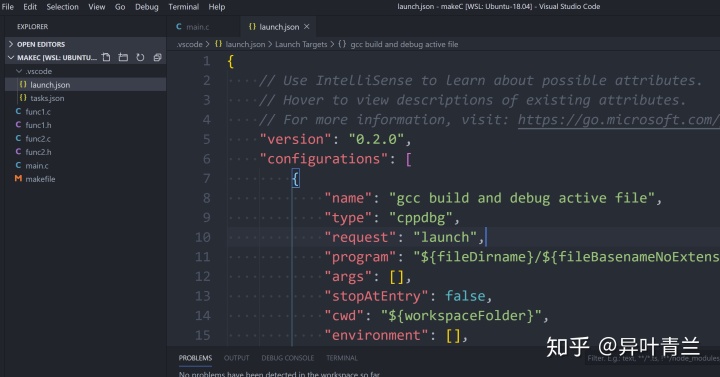Click the opening brace on line 7
Screen dimensions: 720x377
pos(295,179)
